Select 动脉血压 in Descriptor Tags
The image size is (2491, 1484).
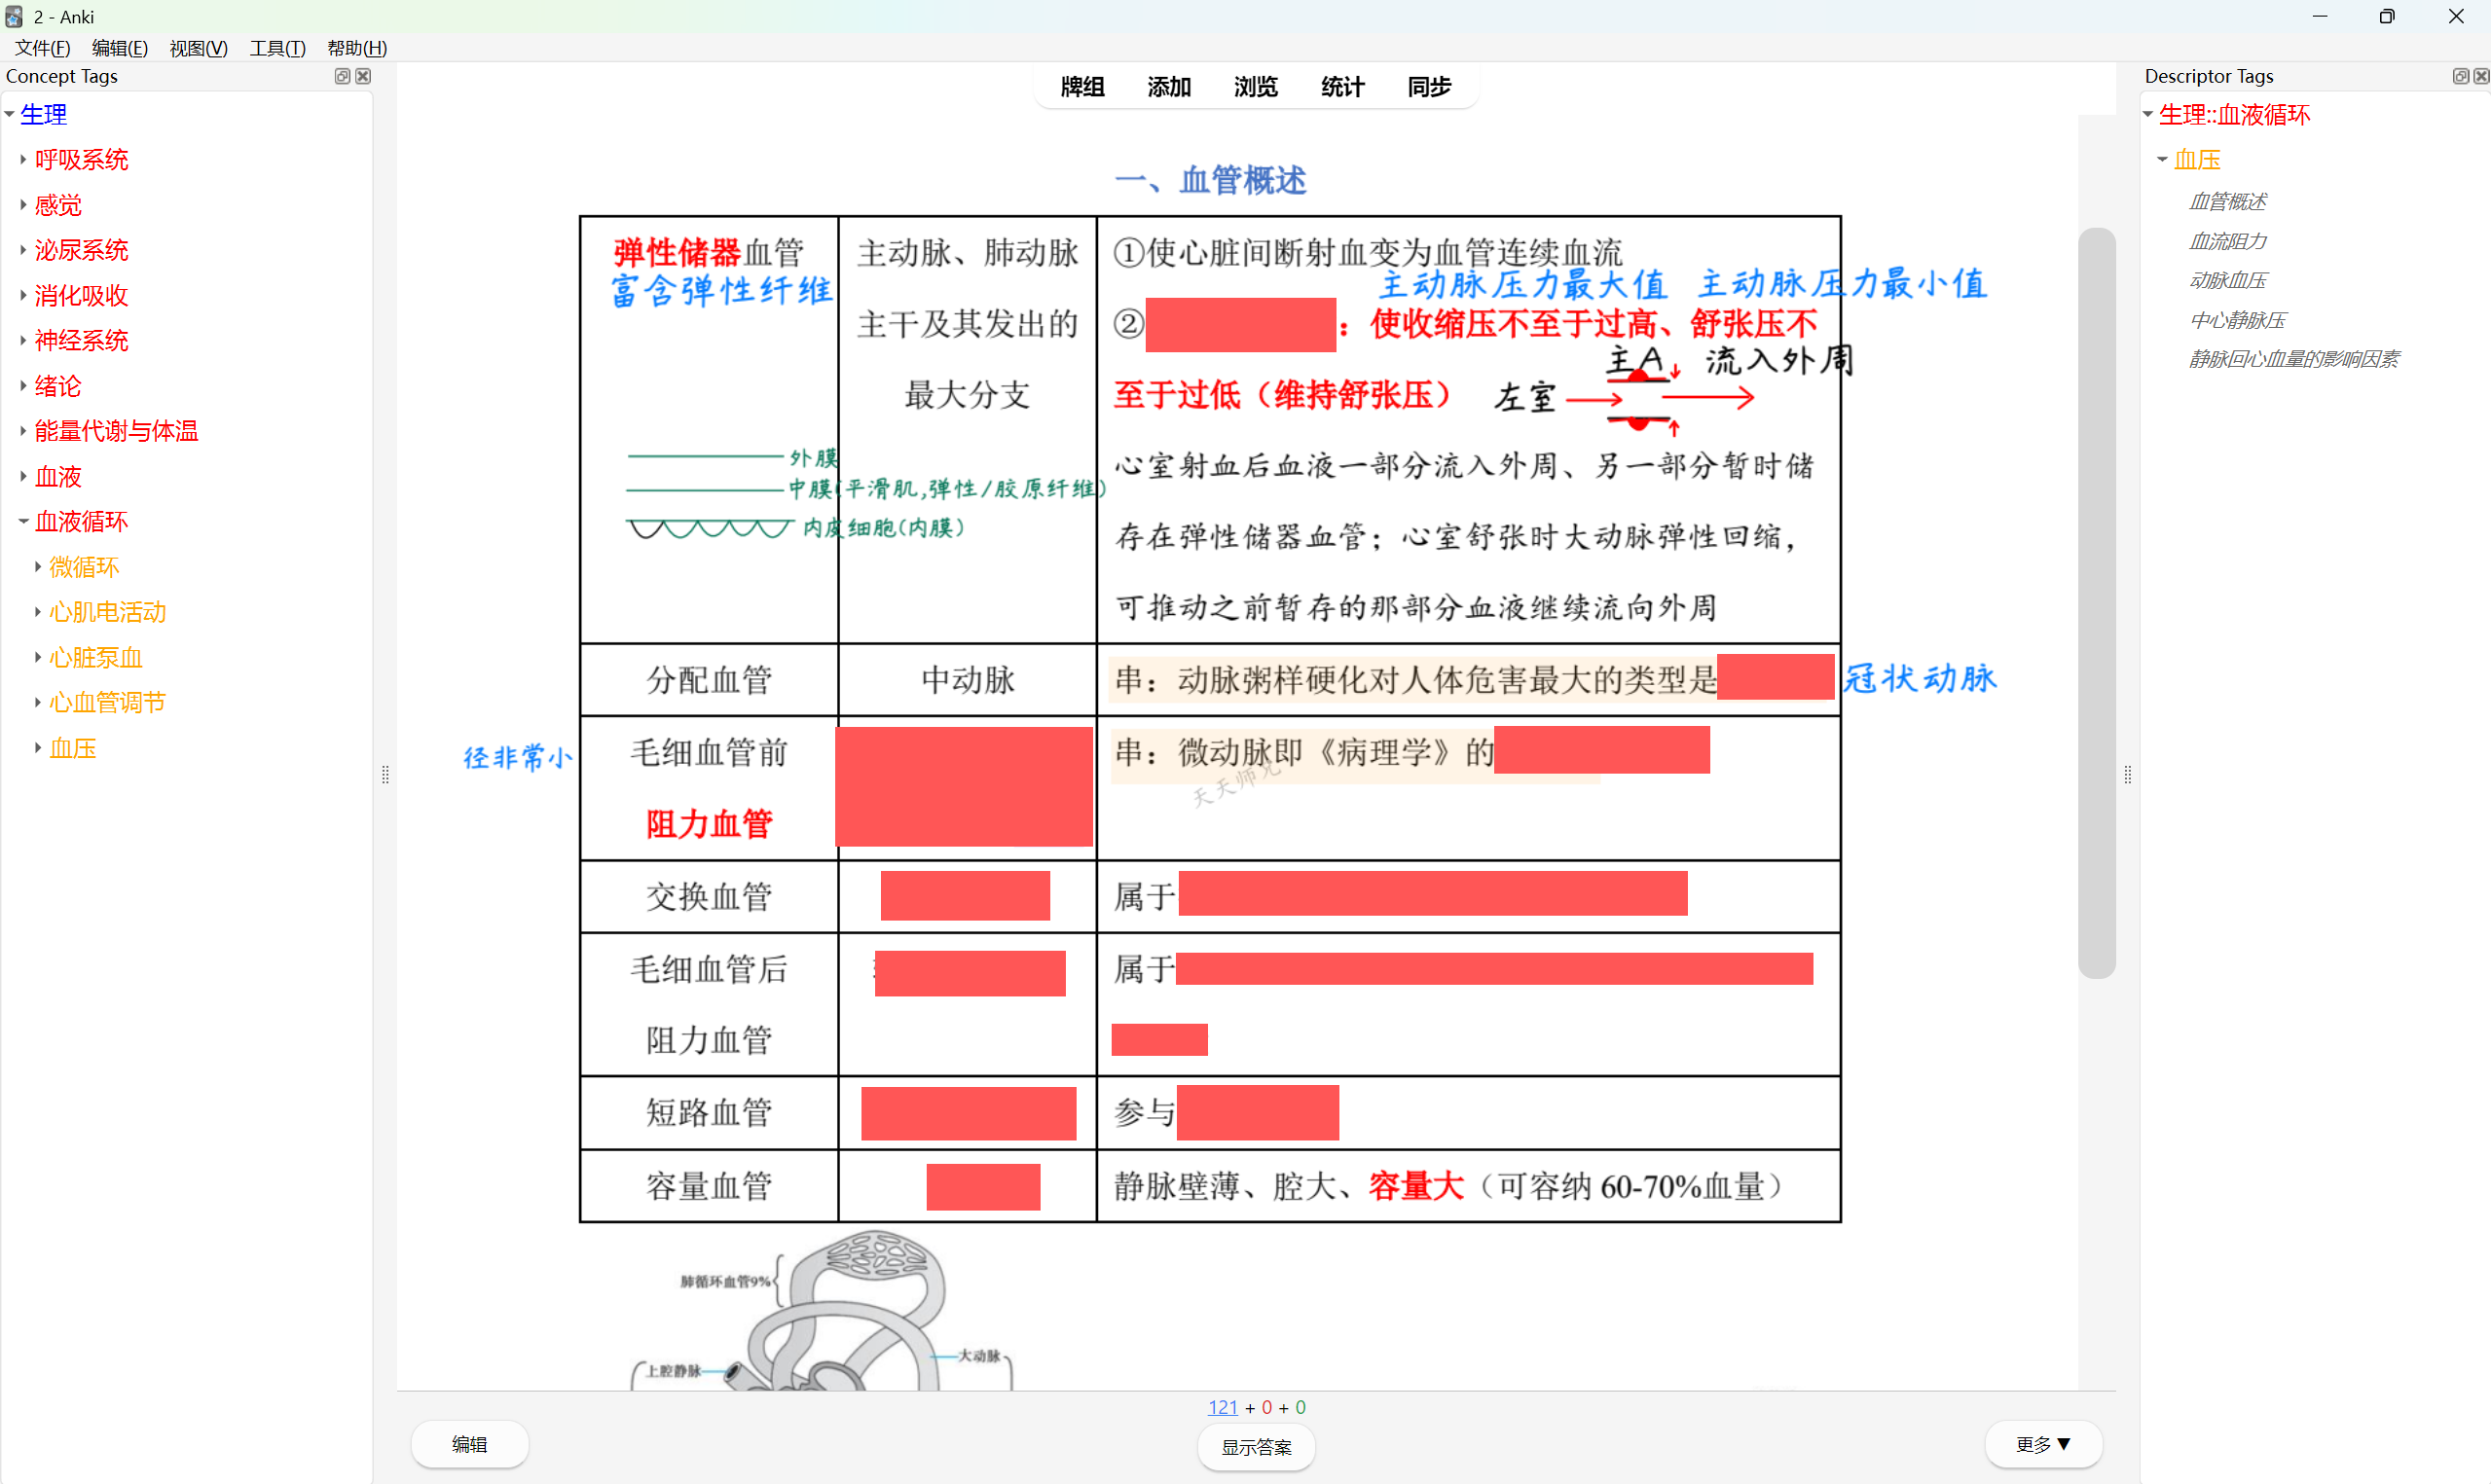[2227, 280]
